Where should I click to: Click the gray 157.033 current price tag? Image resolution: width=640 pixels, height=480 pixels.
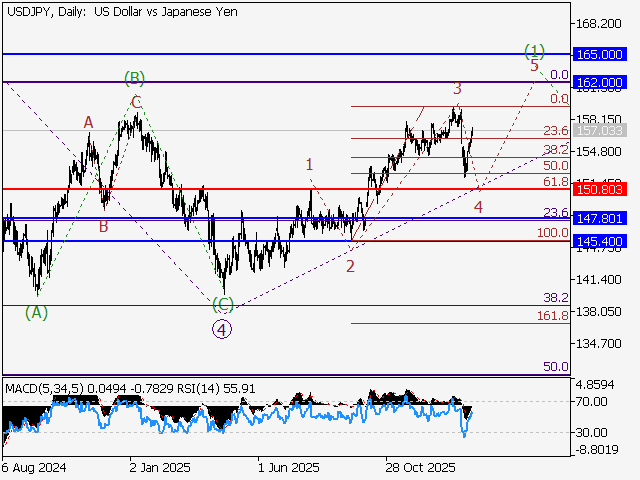pyautogui.click(x=600, y=130)
